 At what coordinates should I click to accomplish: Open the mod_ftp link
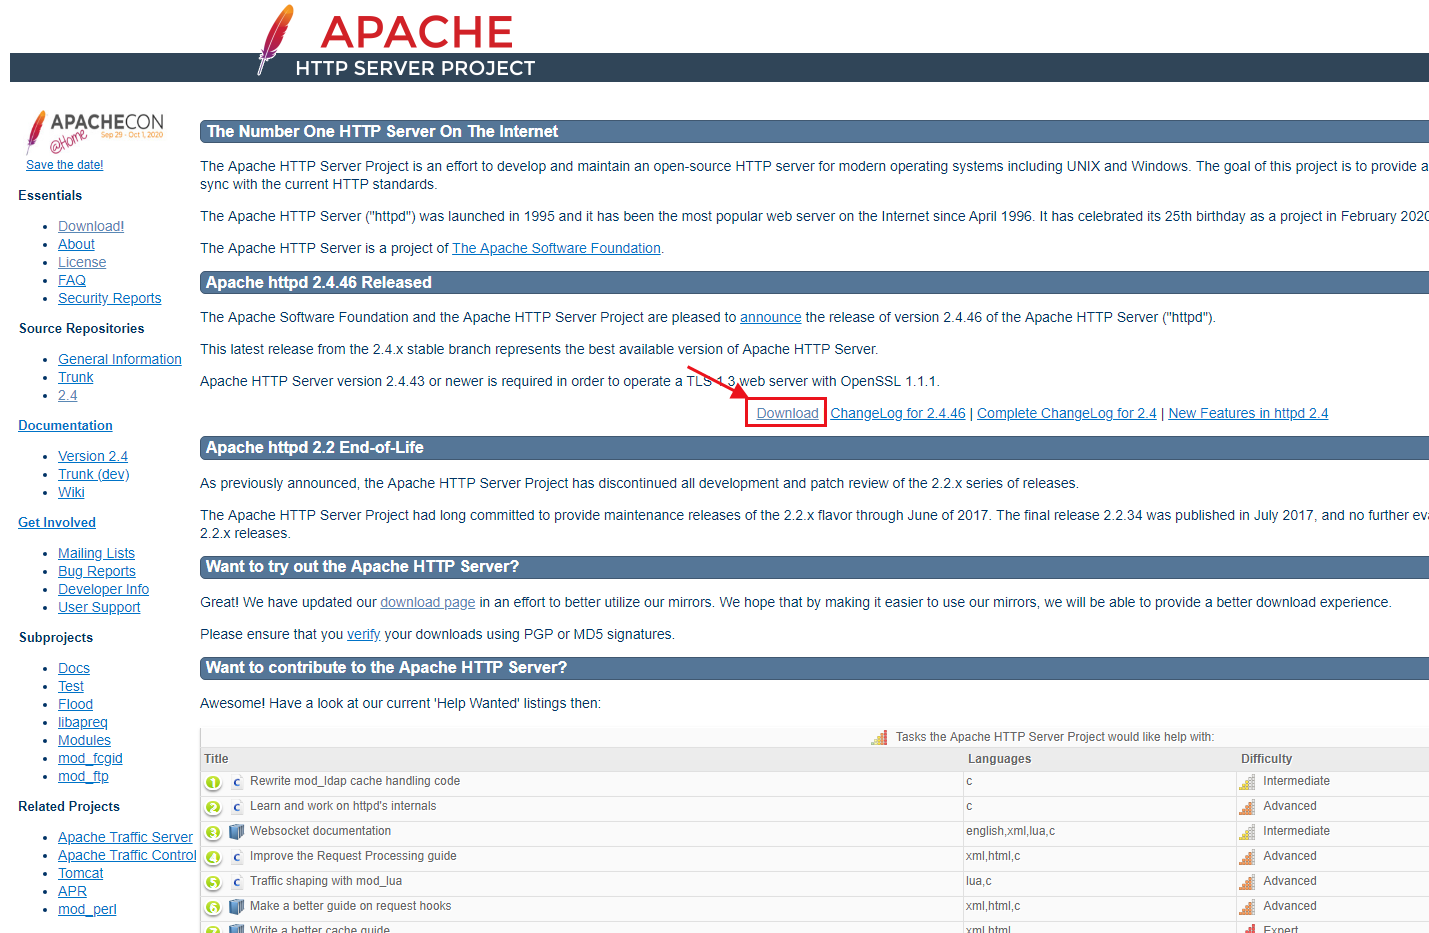pos(83,776)
